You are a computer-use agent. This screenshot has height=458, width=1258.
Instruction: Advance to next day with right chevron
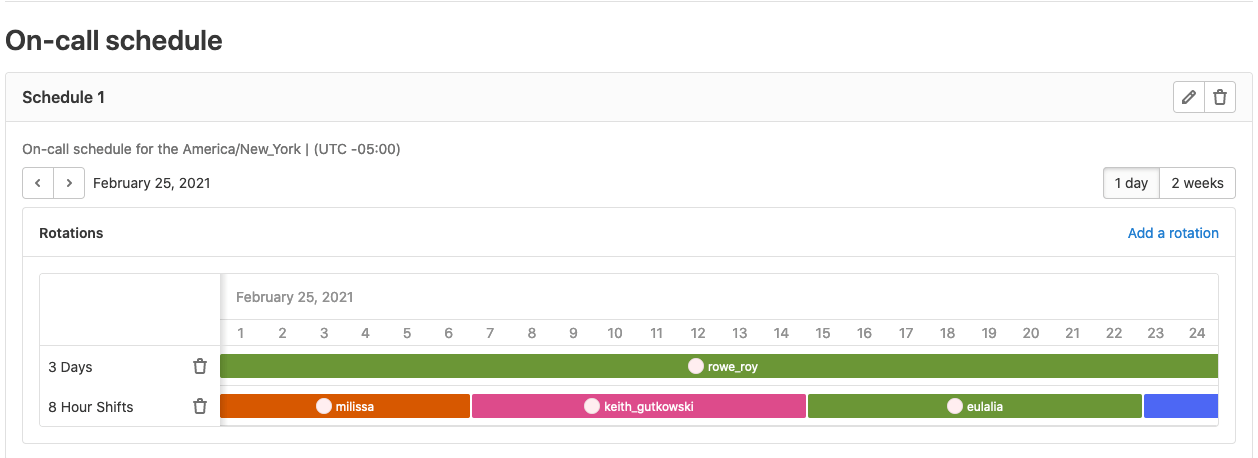(x=68, y=183)
